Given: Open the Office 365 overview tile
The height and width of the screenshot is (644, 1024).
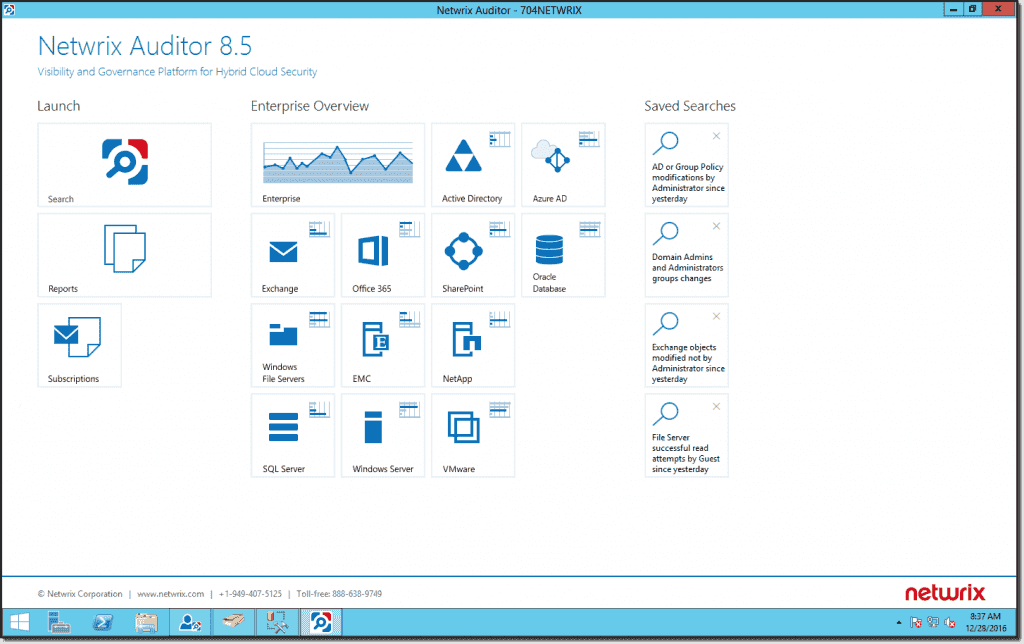Looking at the screenshot, I should 382,255.
